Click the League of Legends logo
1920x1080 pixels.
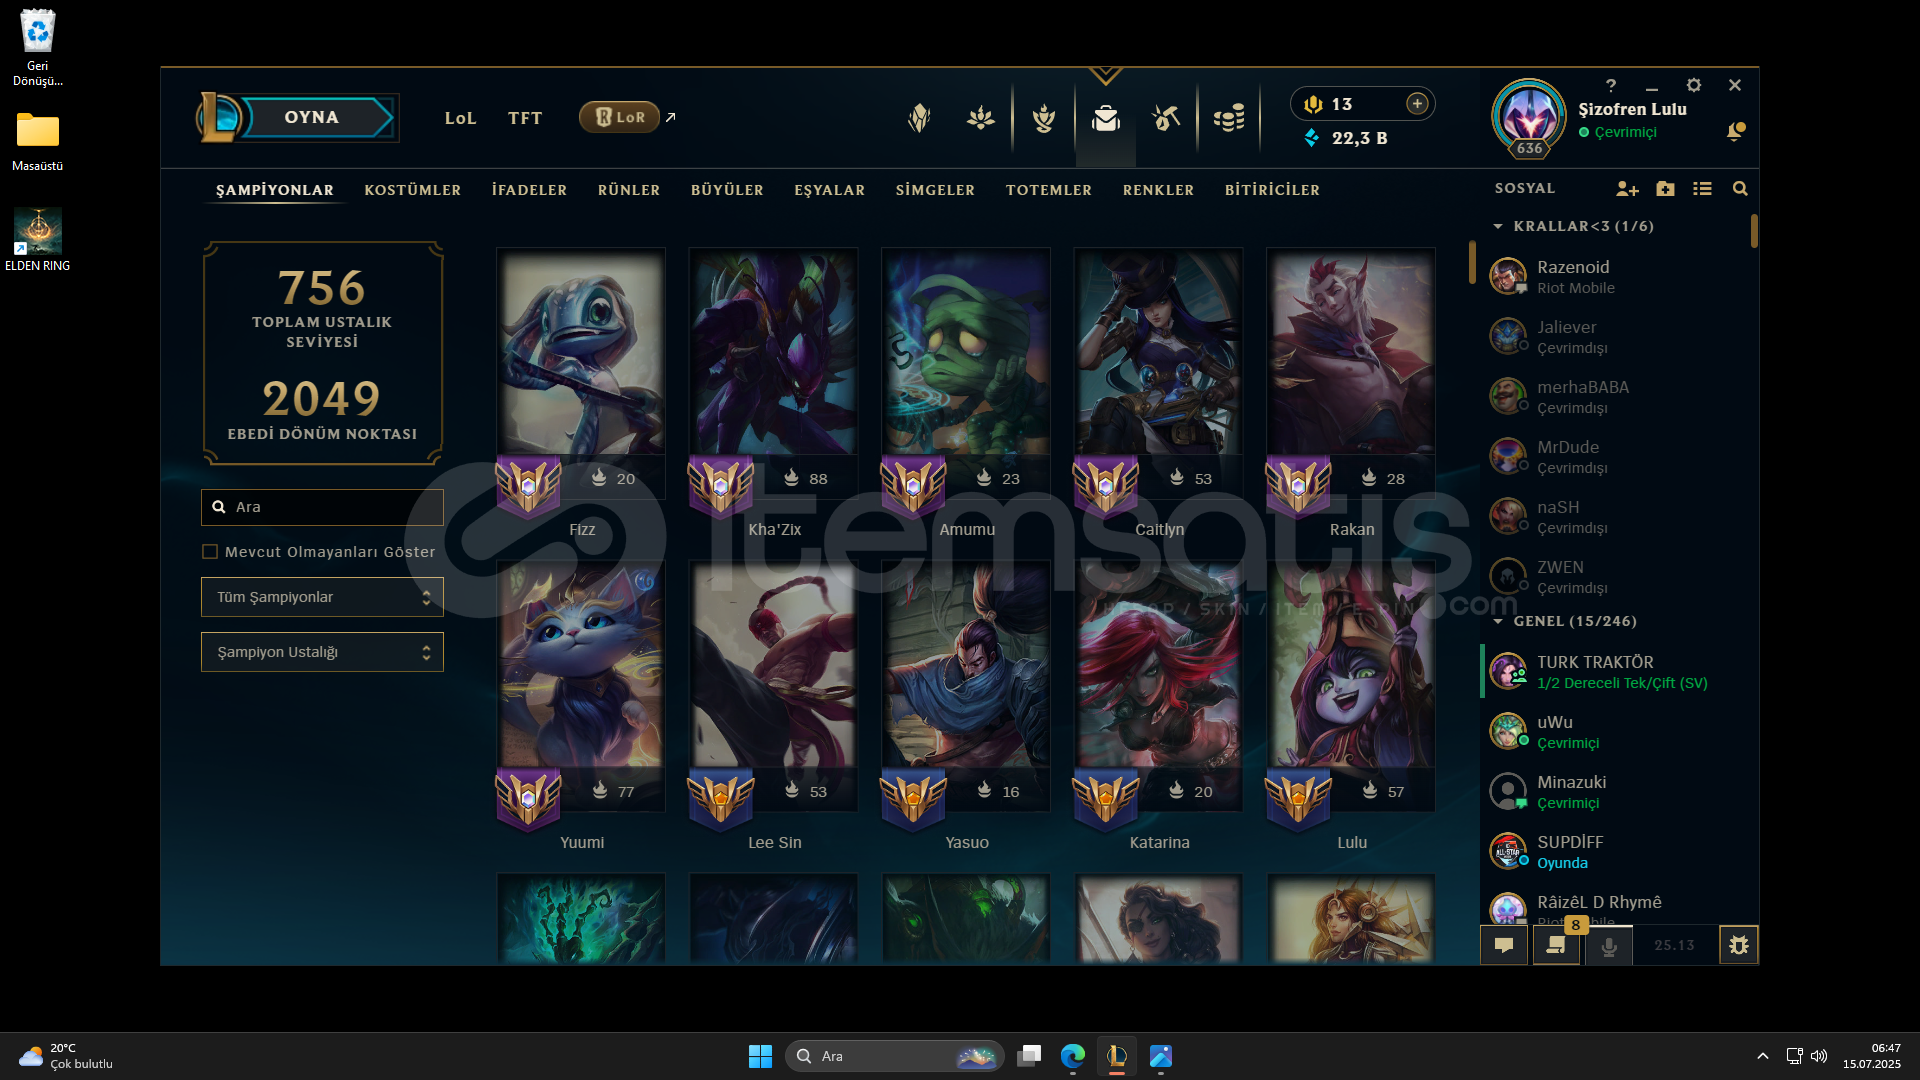click(219, 117)
